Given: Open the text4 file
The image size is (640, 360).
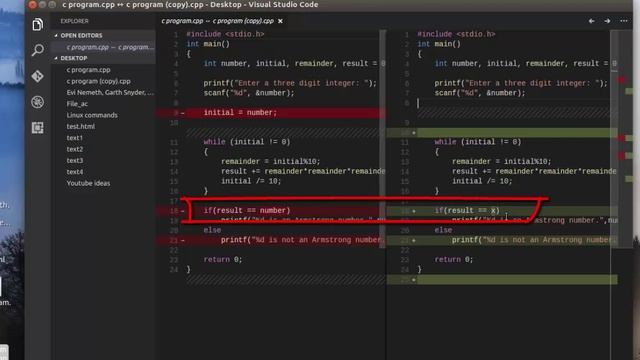Looking at the screenshot, I should click(75, 172).
